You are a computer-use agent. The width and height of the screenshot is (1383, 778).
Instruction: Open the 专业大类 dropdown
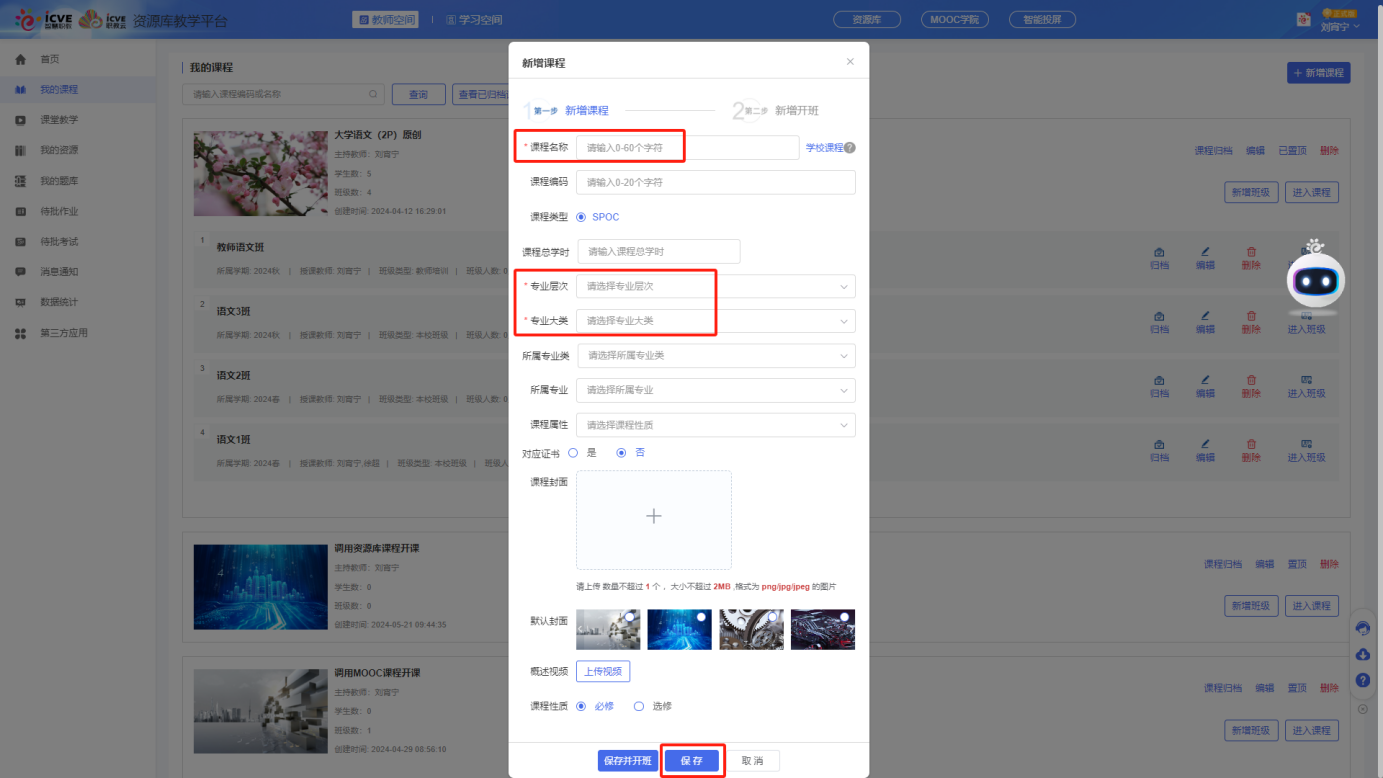tap(715, 321)
